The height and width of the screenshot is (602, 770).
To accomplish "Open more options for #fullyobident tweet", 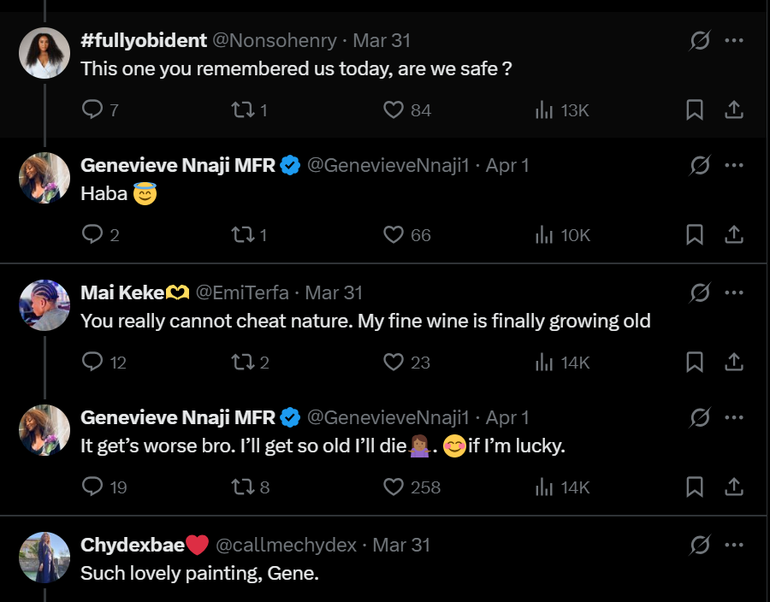I will pyautogui.click(x=734, y=41).
